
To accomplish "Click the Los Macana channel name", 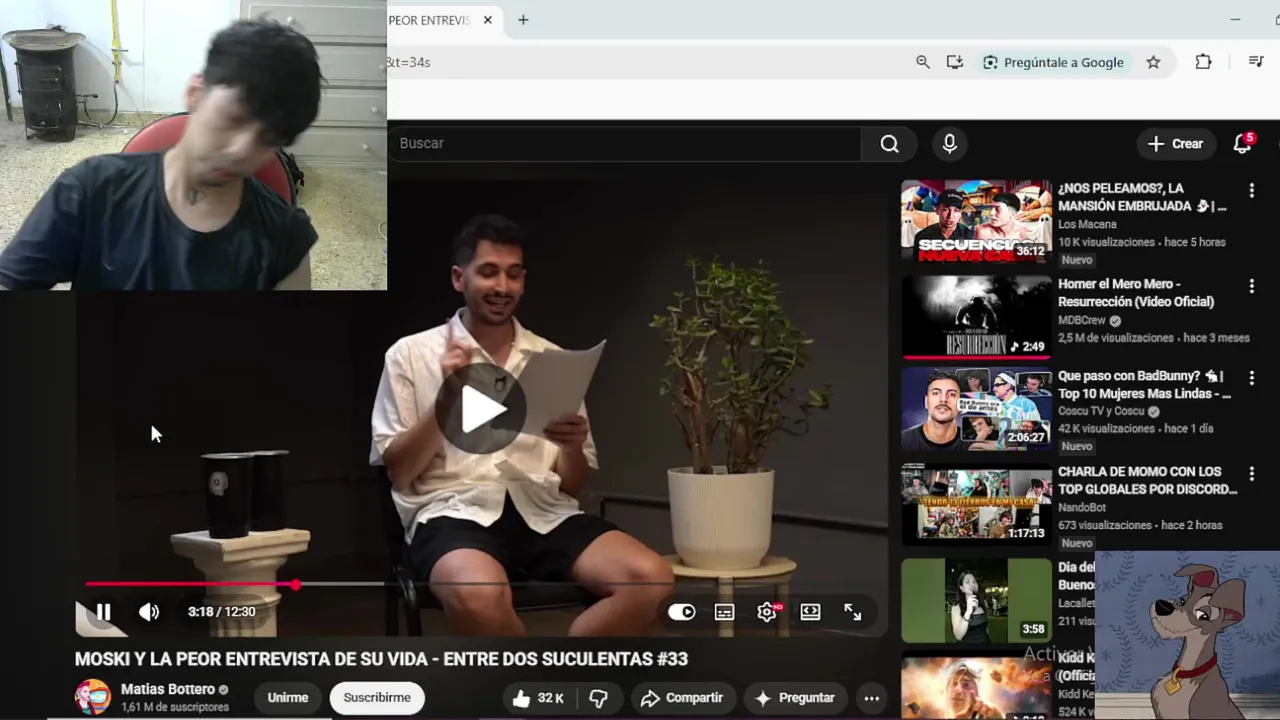I will coord(1087,224).
